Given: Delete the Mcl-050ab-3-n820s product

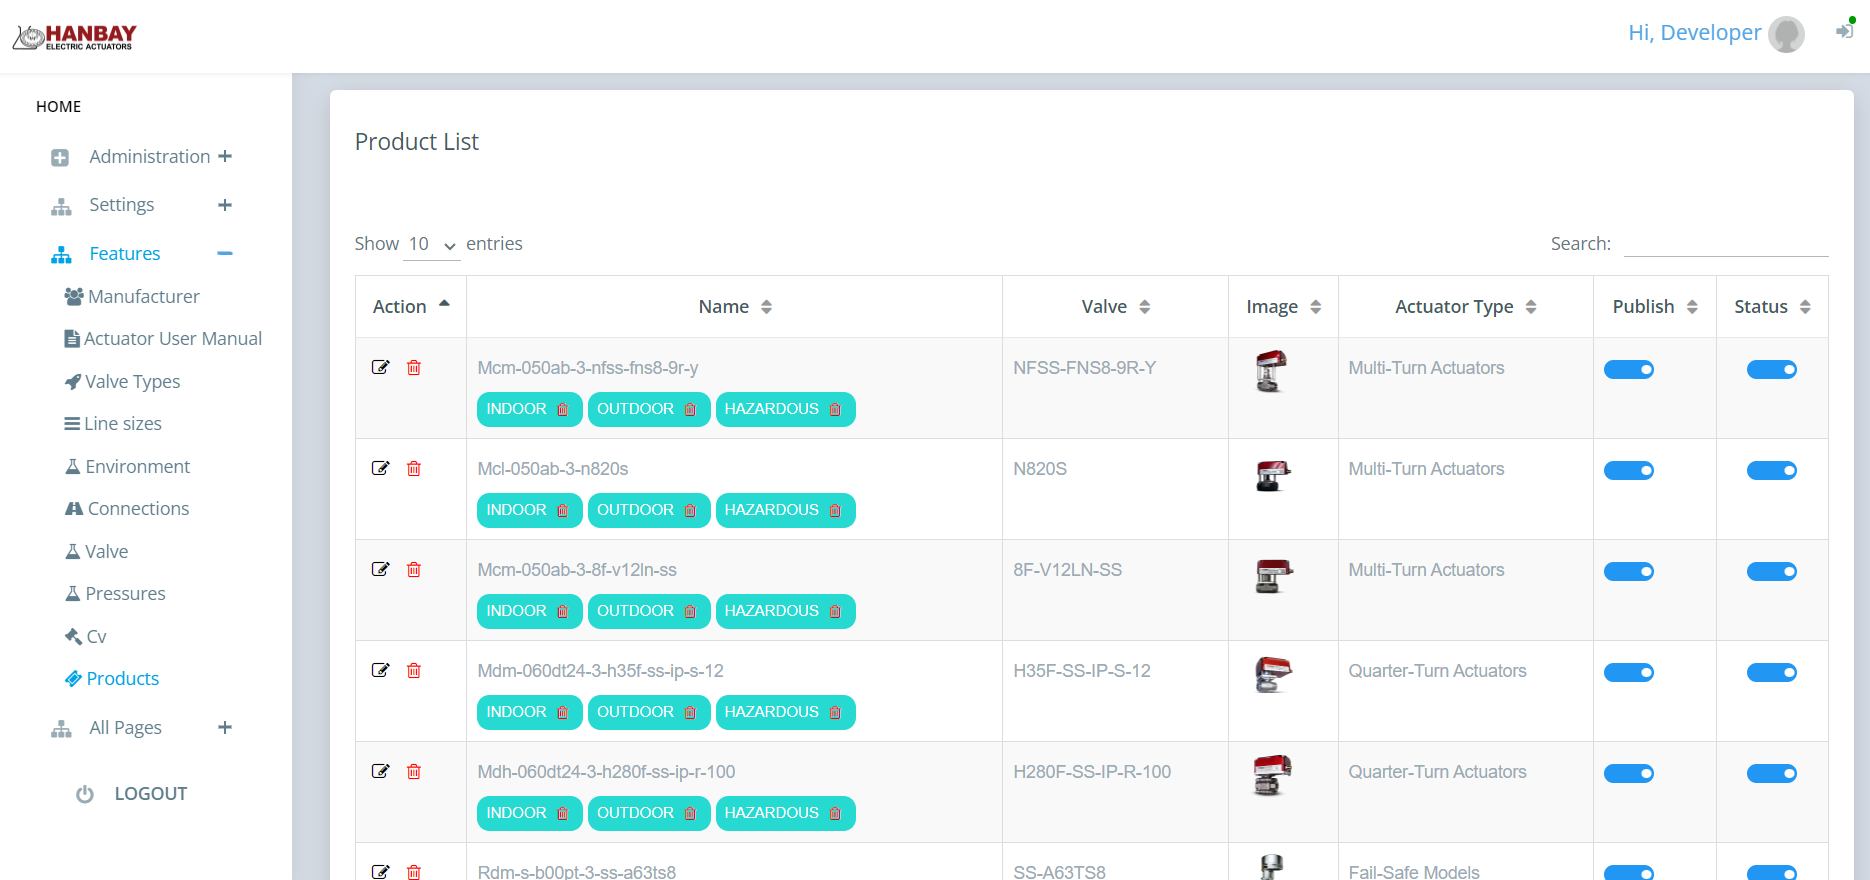Looking at the screenshot, I should (414, 468).
